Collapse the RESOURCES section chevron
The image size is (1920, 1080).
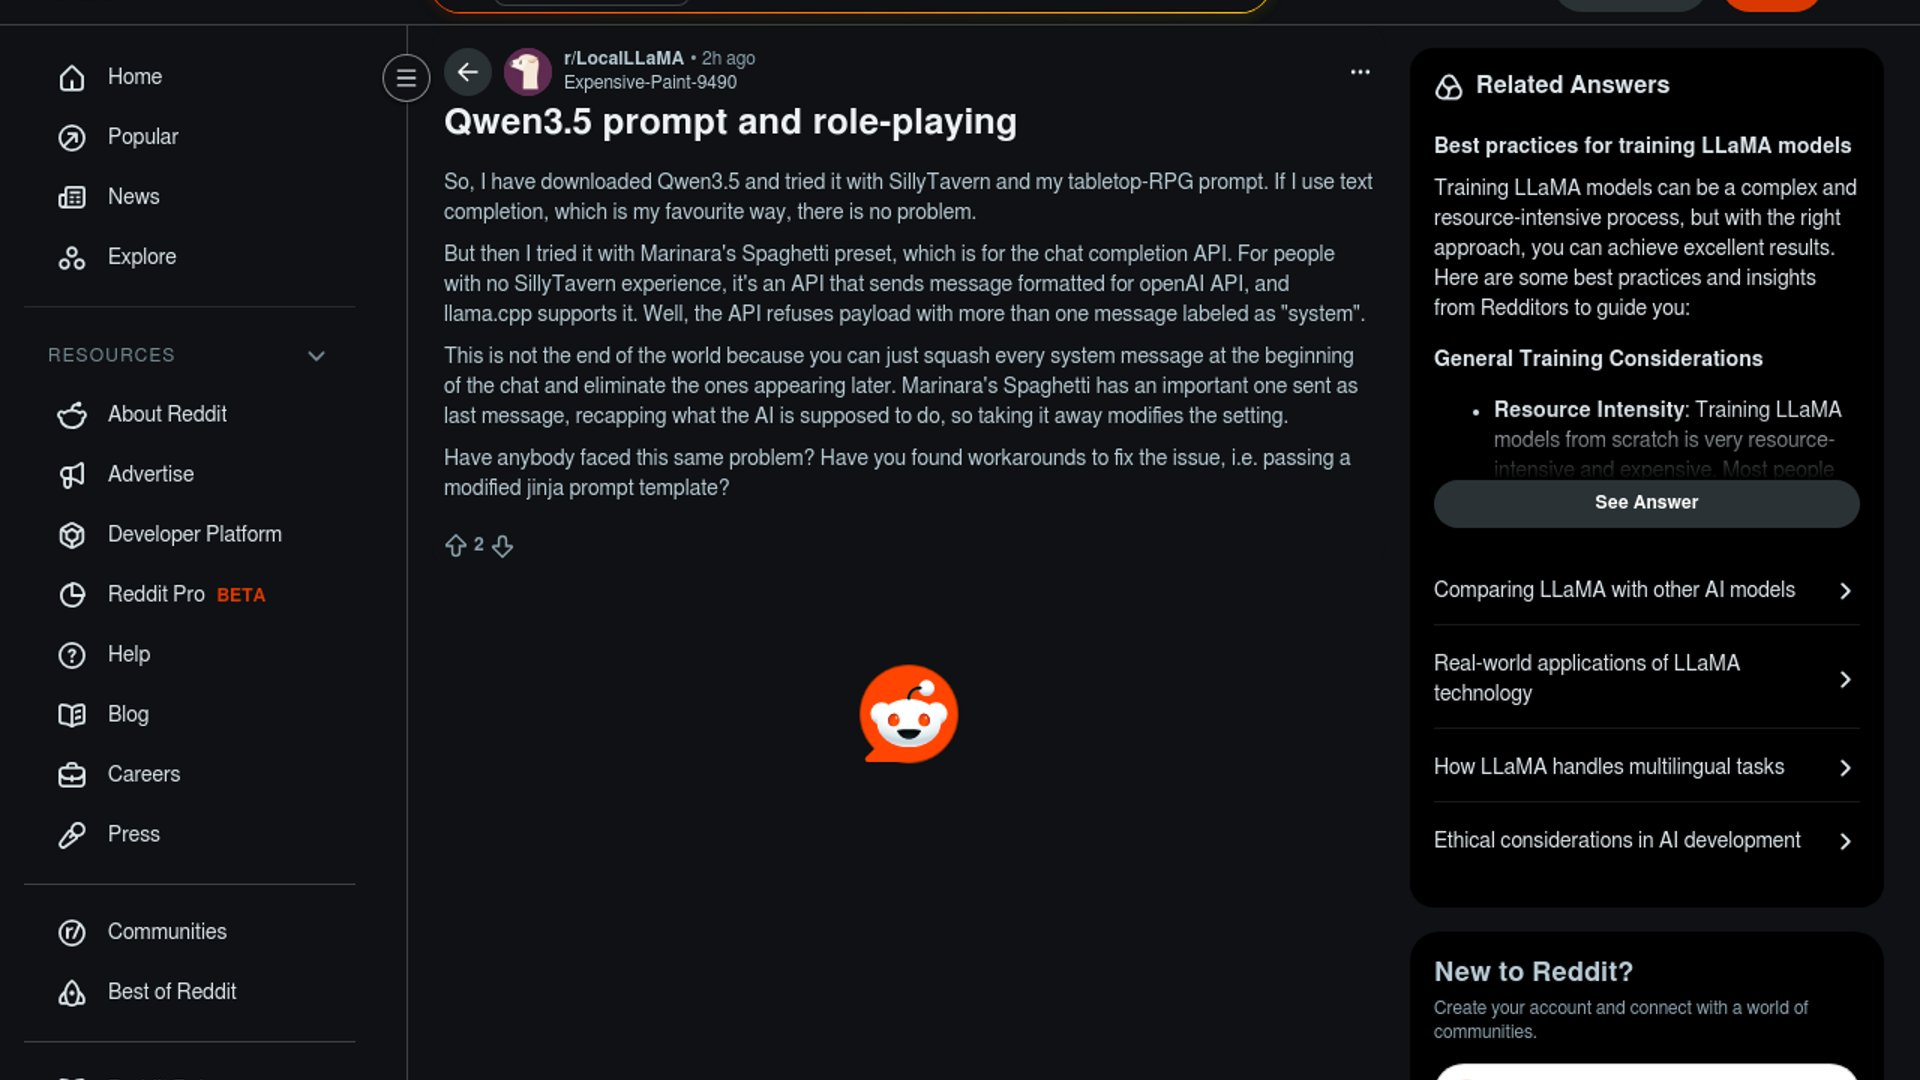click(x=316, y=356)
